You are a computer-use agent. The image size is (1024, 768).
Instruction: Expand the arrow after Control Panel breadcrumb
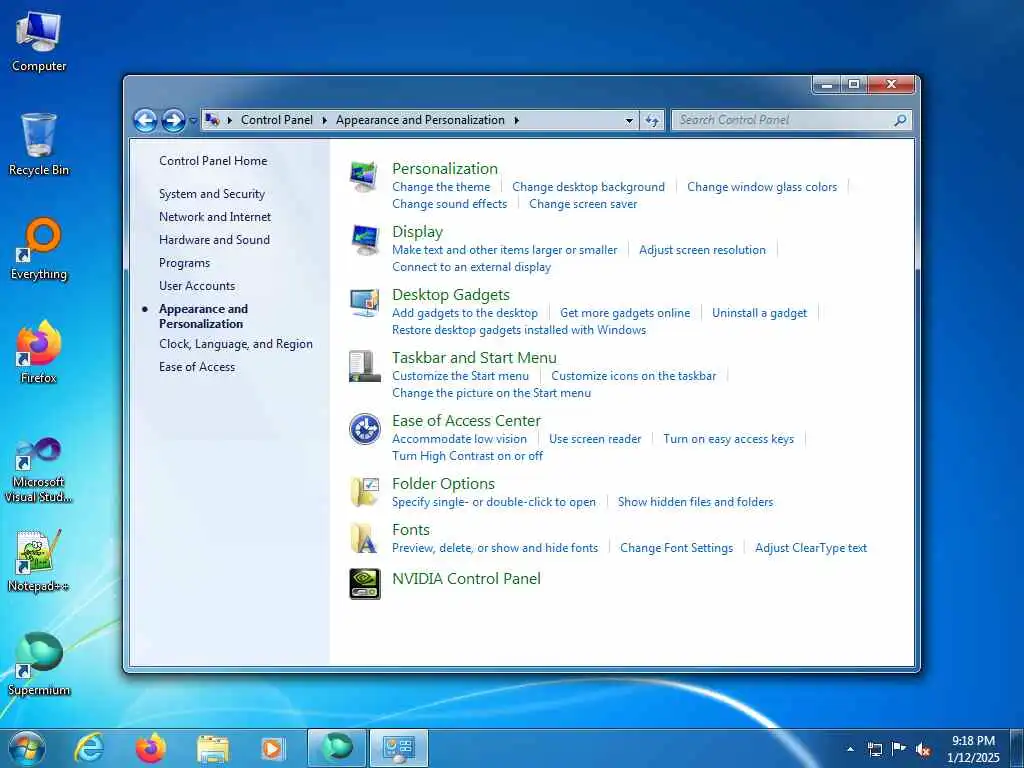[x=325, y=120]
